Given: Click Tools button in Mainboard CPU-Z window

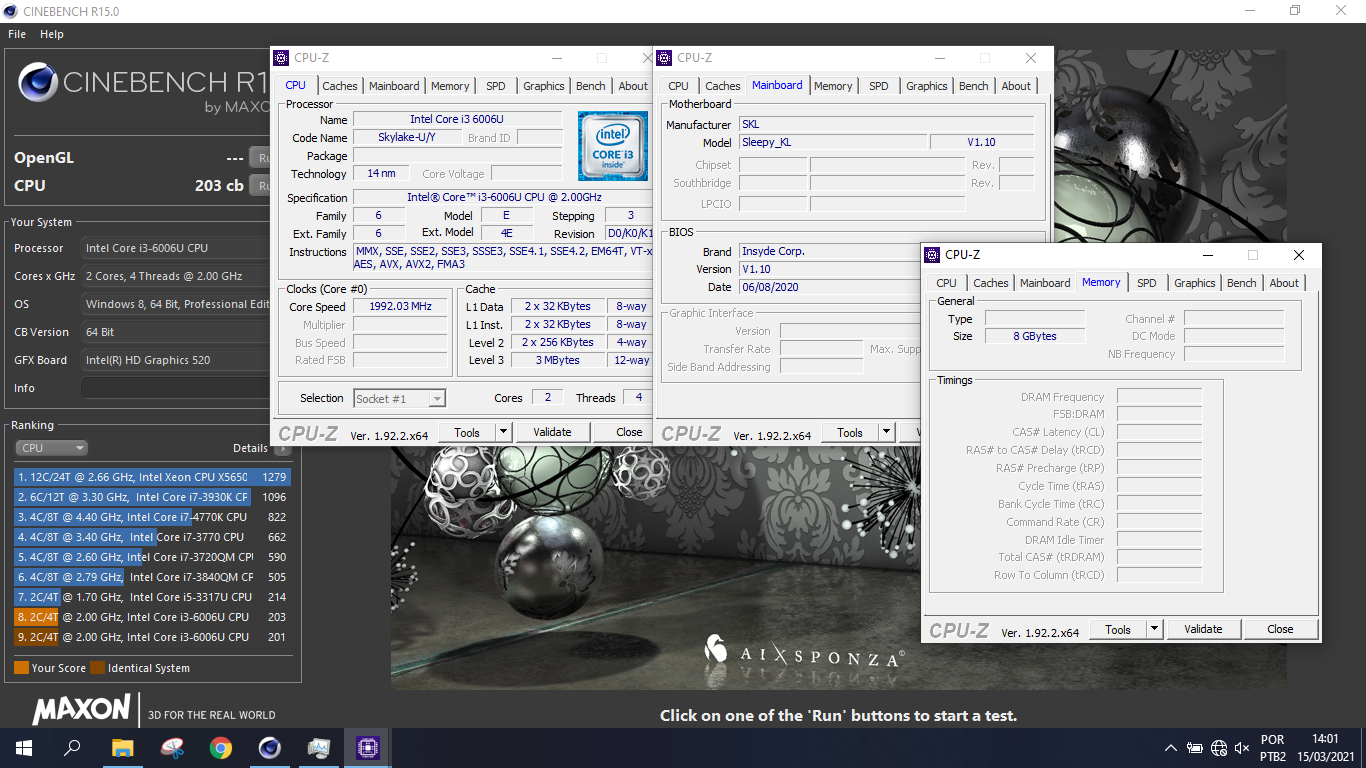Looking at the screenshot, I should pyautogui.click(x=850, y=432).
